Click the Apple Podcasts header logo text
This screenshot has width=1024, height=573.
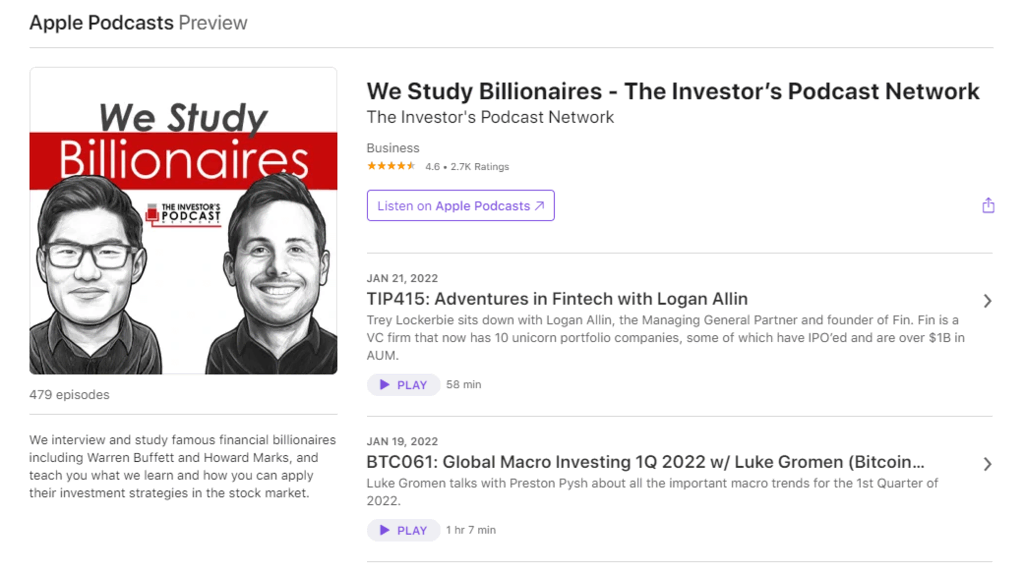click(x=101, y=23)
